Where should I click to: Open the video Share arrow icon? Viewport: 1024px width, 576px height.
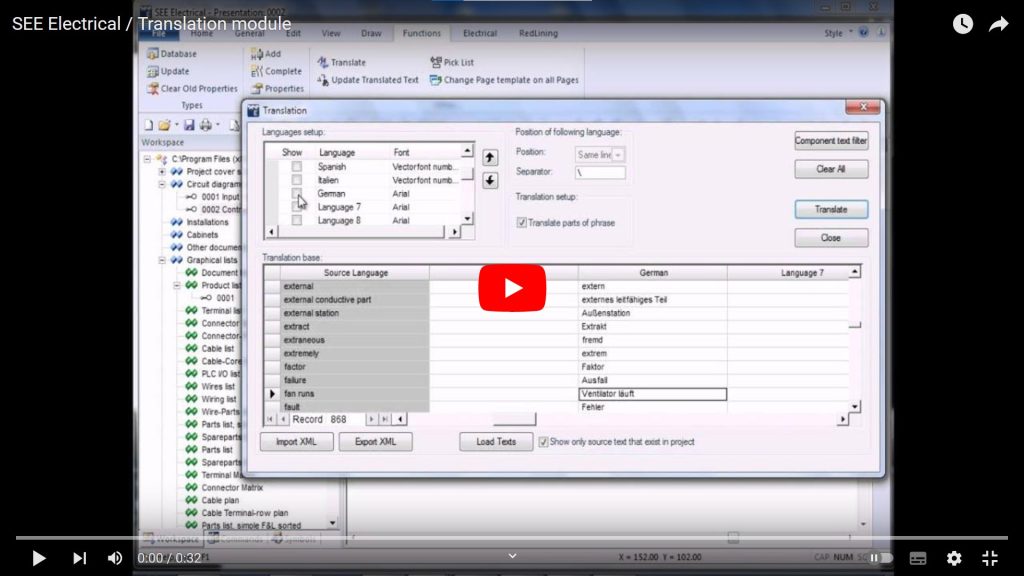(x=998, y=24)
